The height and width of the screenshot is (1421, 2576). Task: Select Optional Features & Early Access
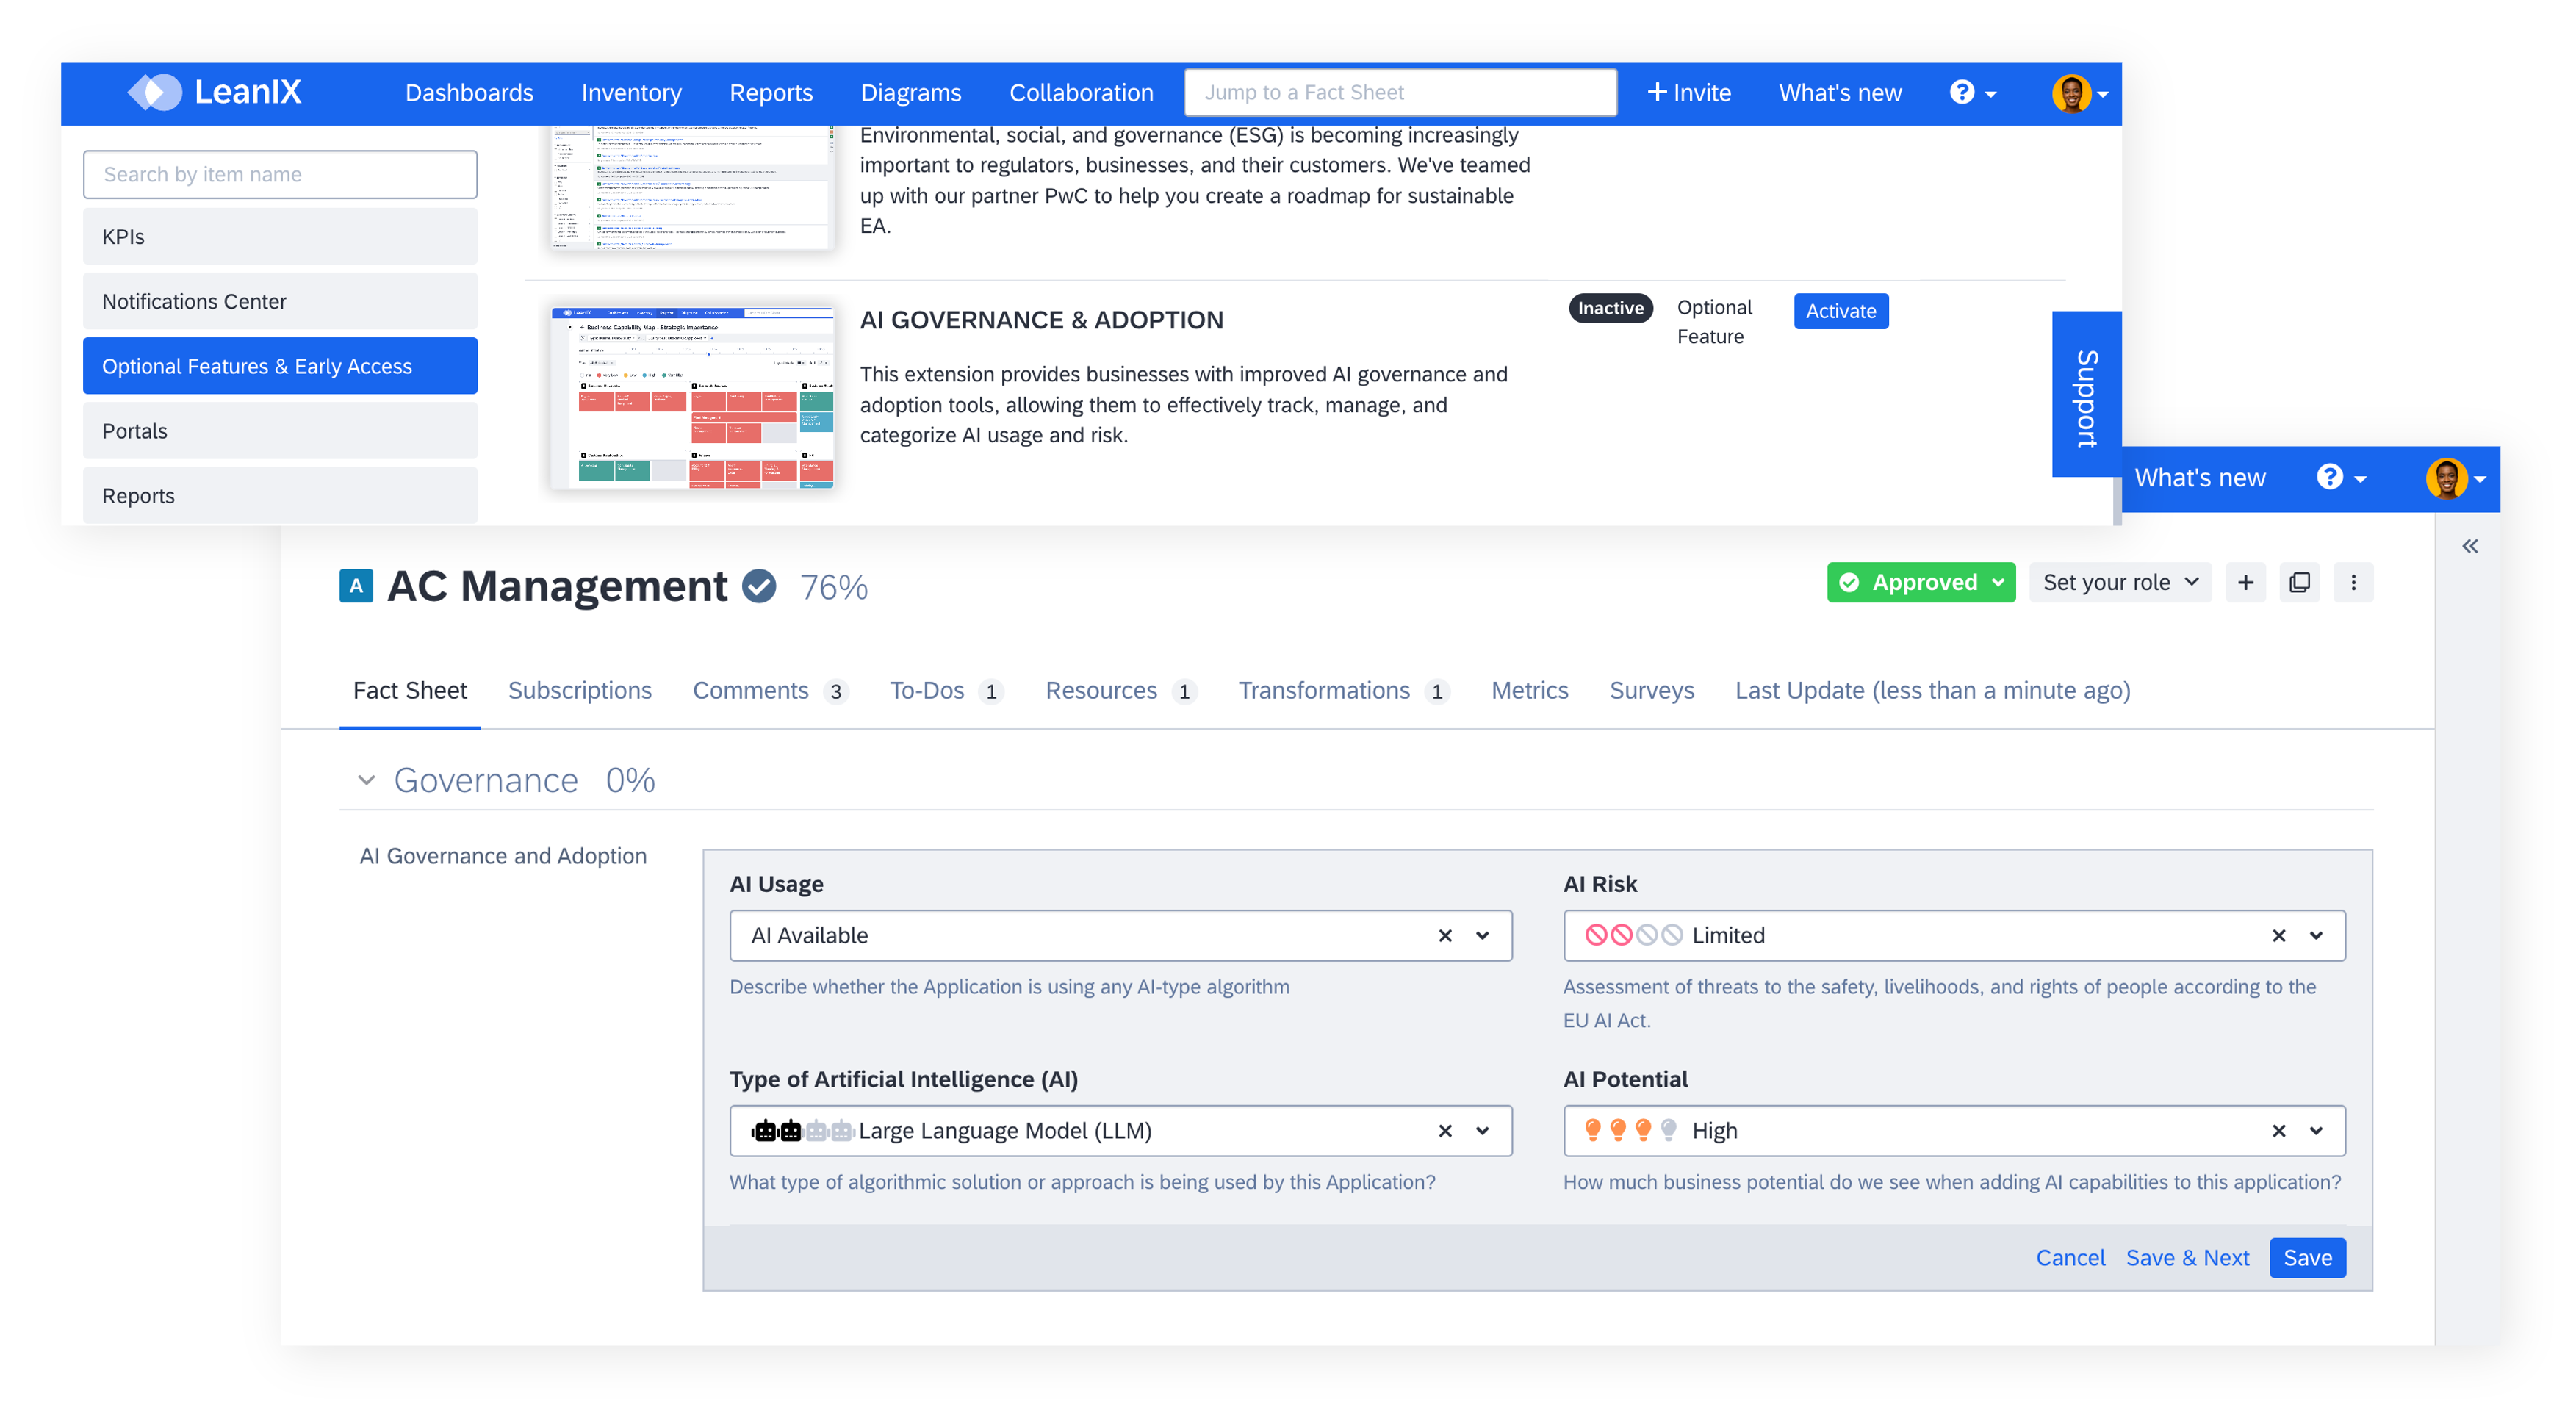(x=280, y=366)
